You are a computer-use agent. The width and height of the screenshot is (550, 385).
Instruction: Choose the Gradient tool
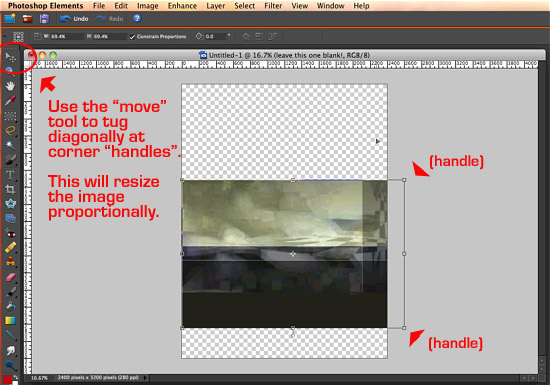click(10, 320)
